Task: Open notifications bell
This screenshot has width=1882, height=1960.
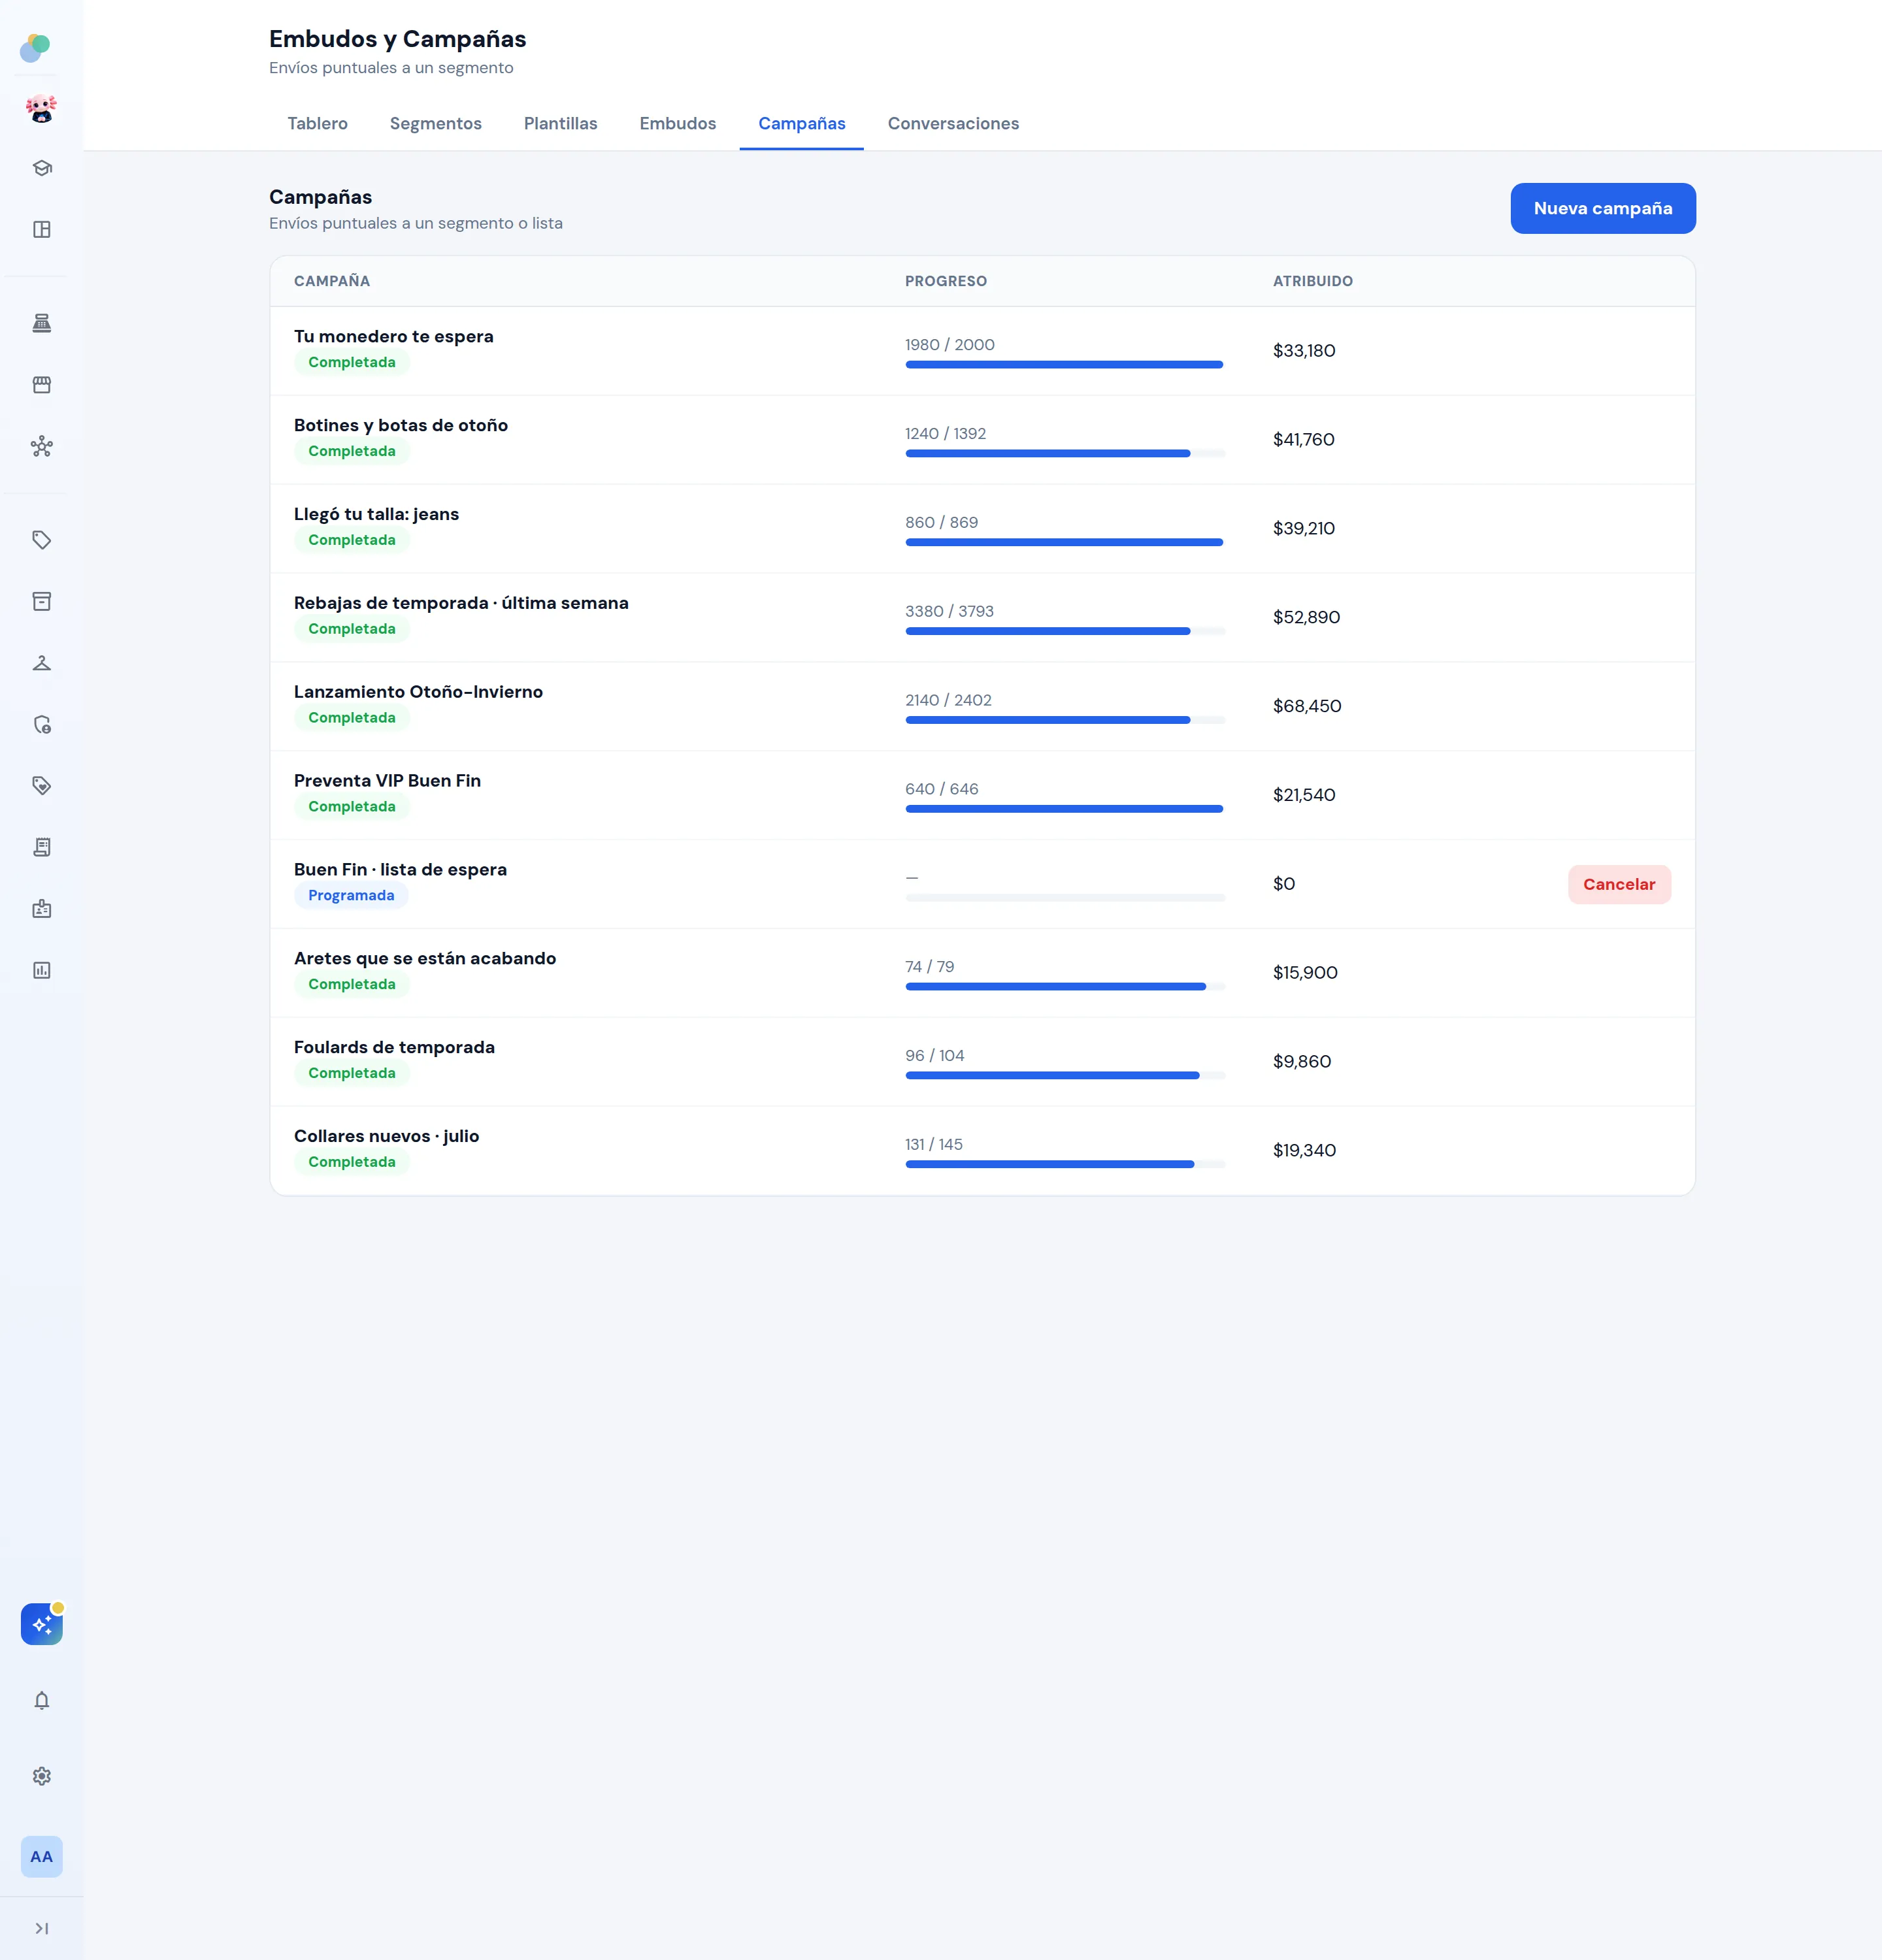Action: [42, 1701]
